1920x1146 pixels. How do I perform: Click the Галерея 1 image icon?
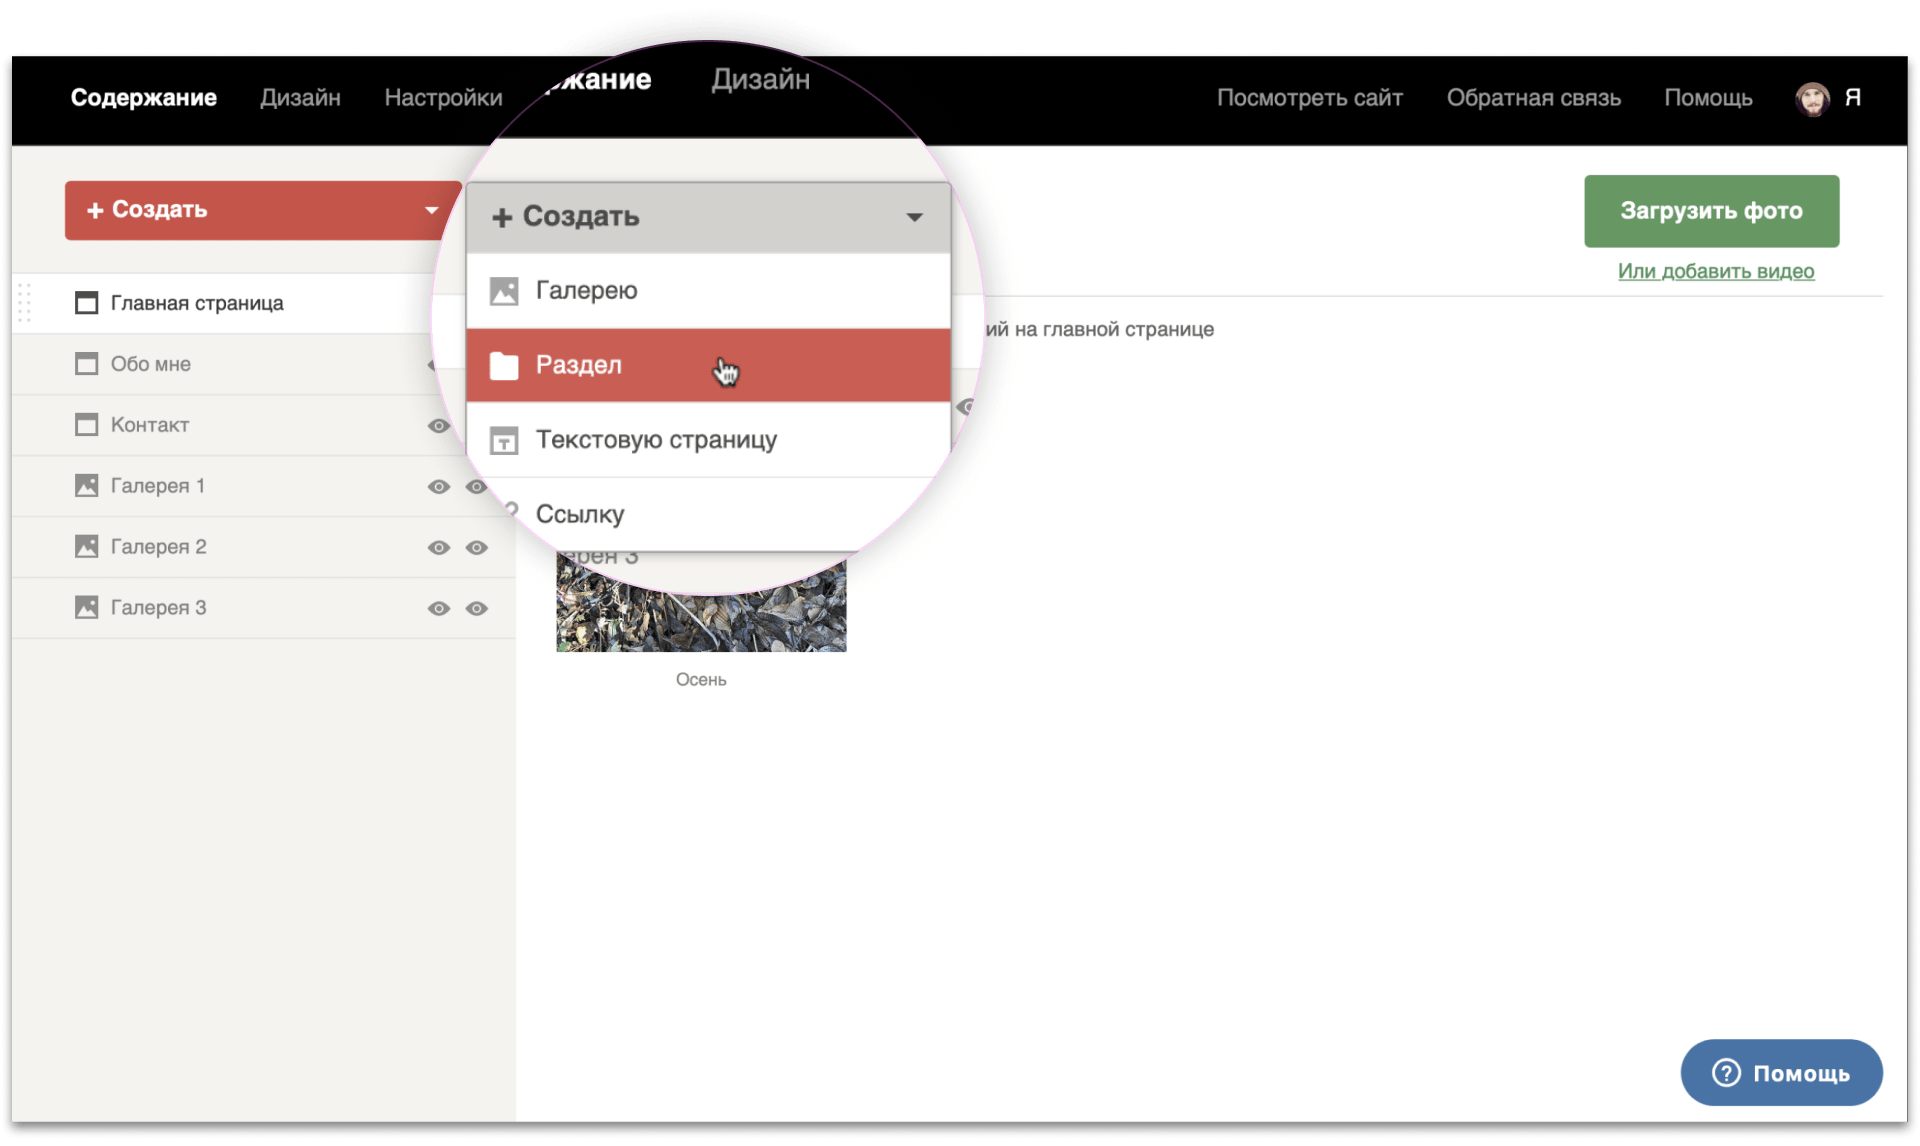point(87,486)
